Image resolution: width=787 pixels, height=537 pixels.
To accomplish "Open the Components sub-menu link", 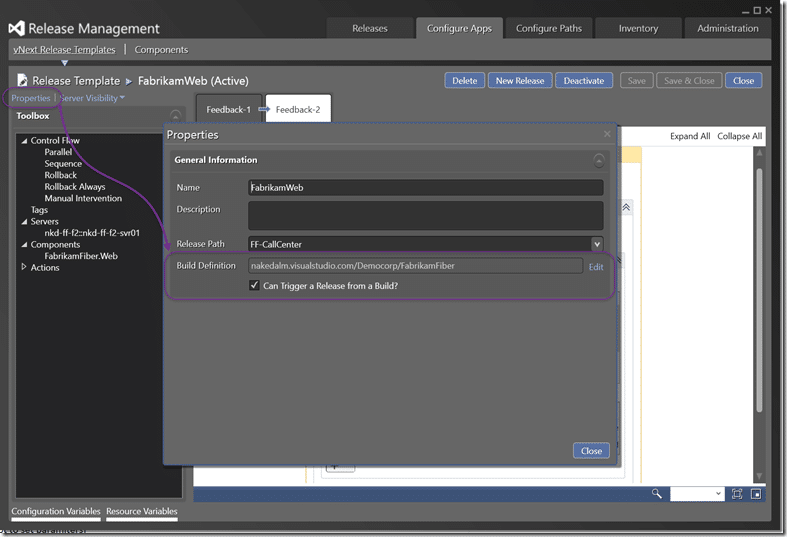I will [x=161, y=50].
